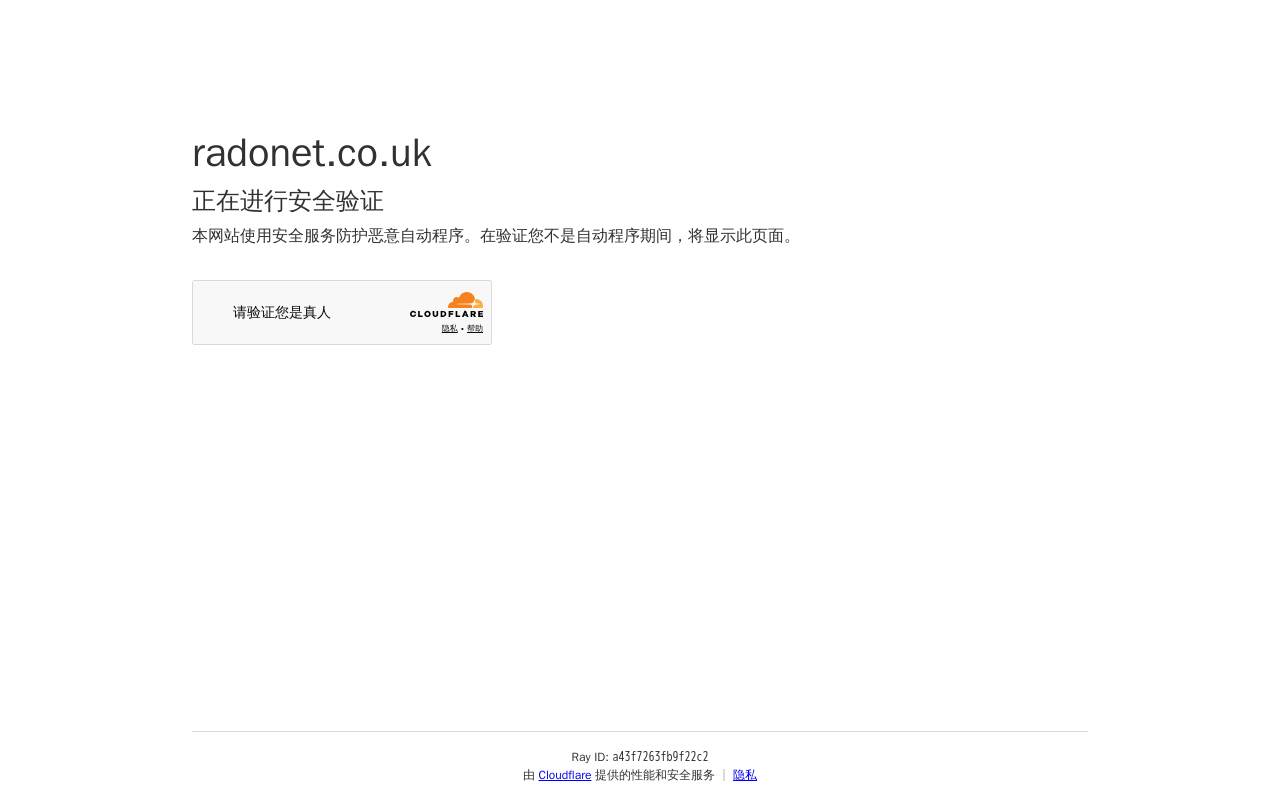Click the radonet.co.uk heading
Screen dimensions: 1280x800
click(x=312, y=153)
